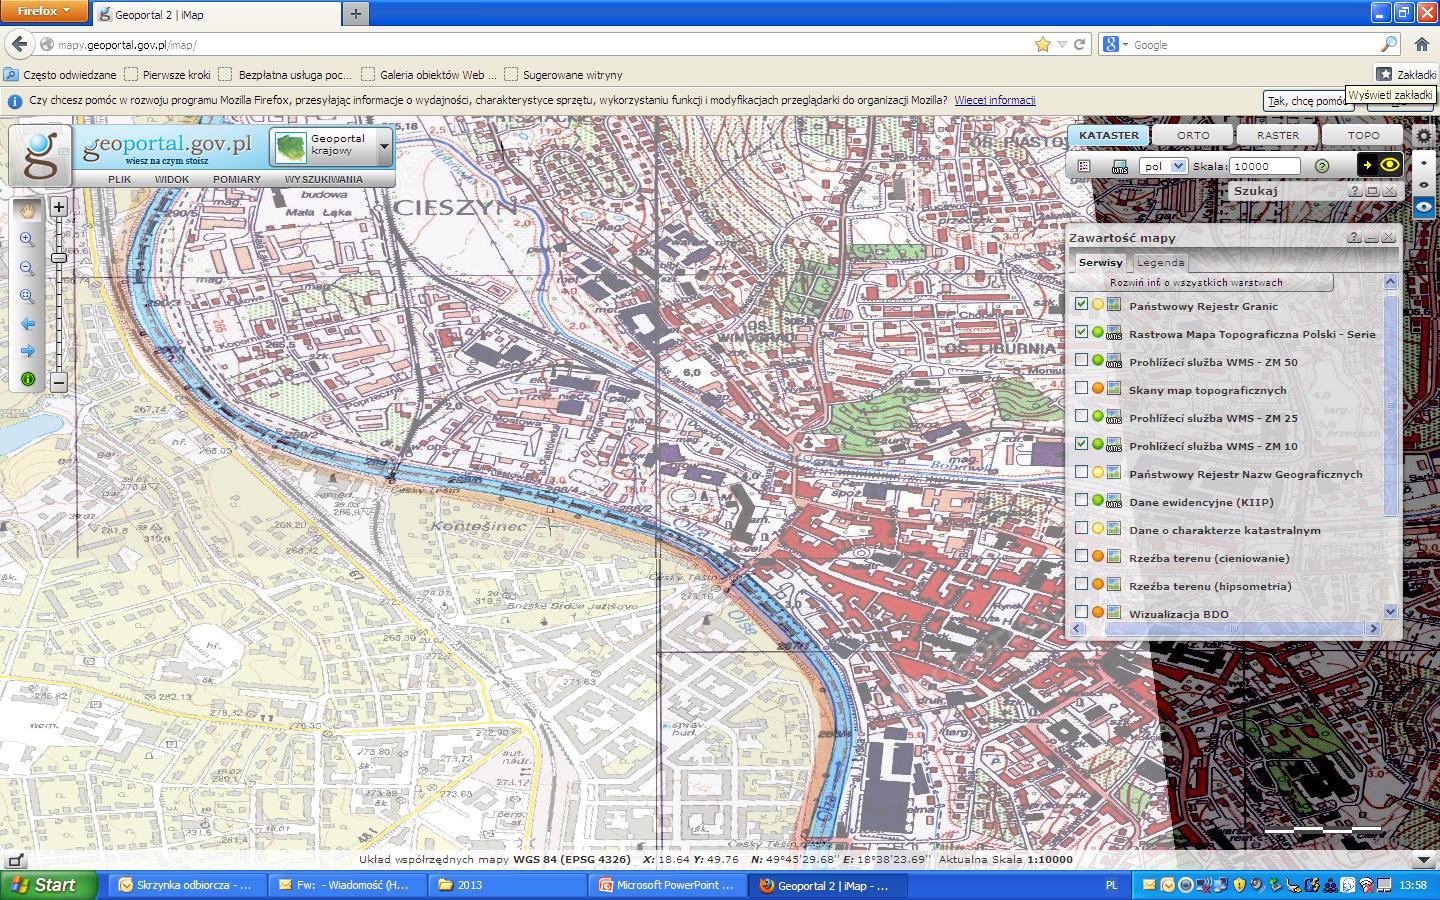Reload page with the refresh icon
The height and width of the screenshot is (900, 1440).
(x=1079, y=44)
